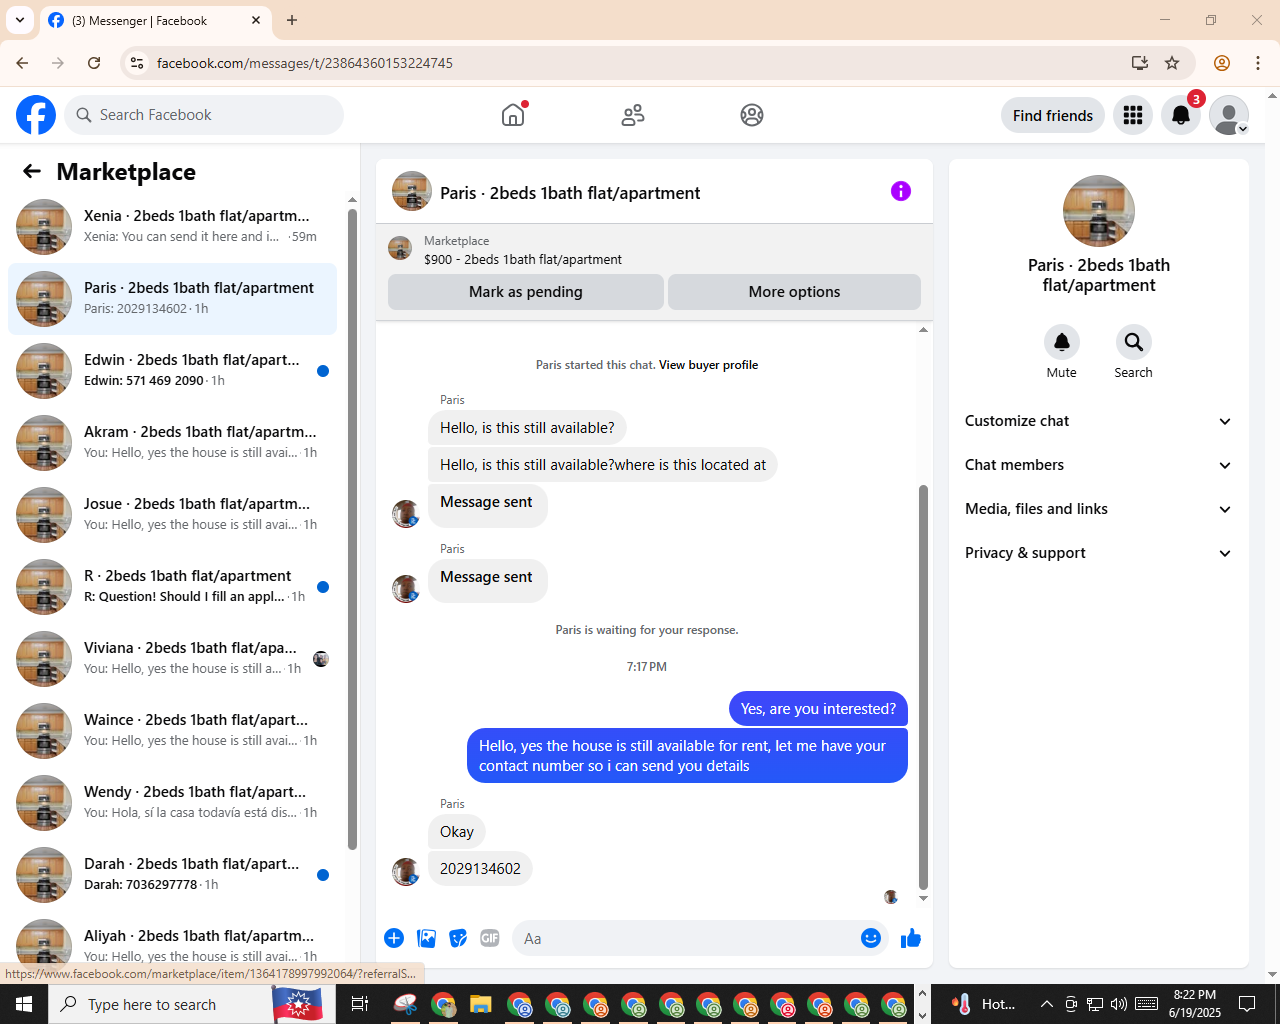Viewport: 1280px width, 1024px height.
Task: Click the 2029134602 message bubble
Action: (480, 869)
